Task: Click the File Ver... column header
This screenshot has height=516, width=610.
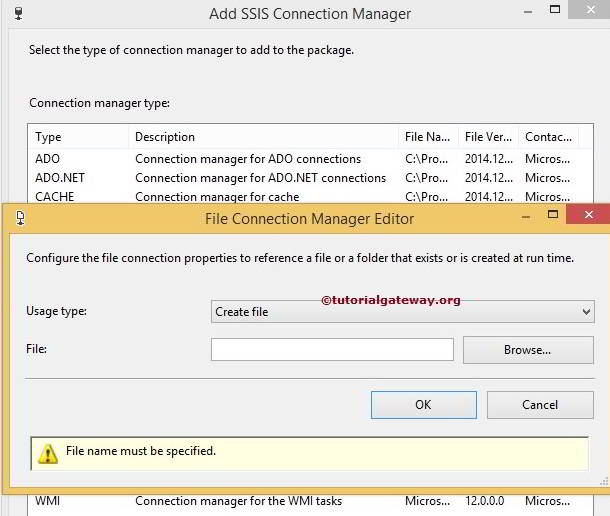Action: pos(489,137)
